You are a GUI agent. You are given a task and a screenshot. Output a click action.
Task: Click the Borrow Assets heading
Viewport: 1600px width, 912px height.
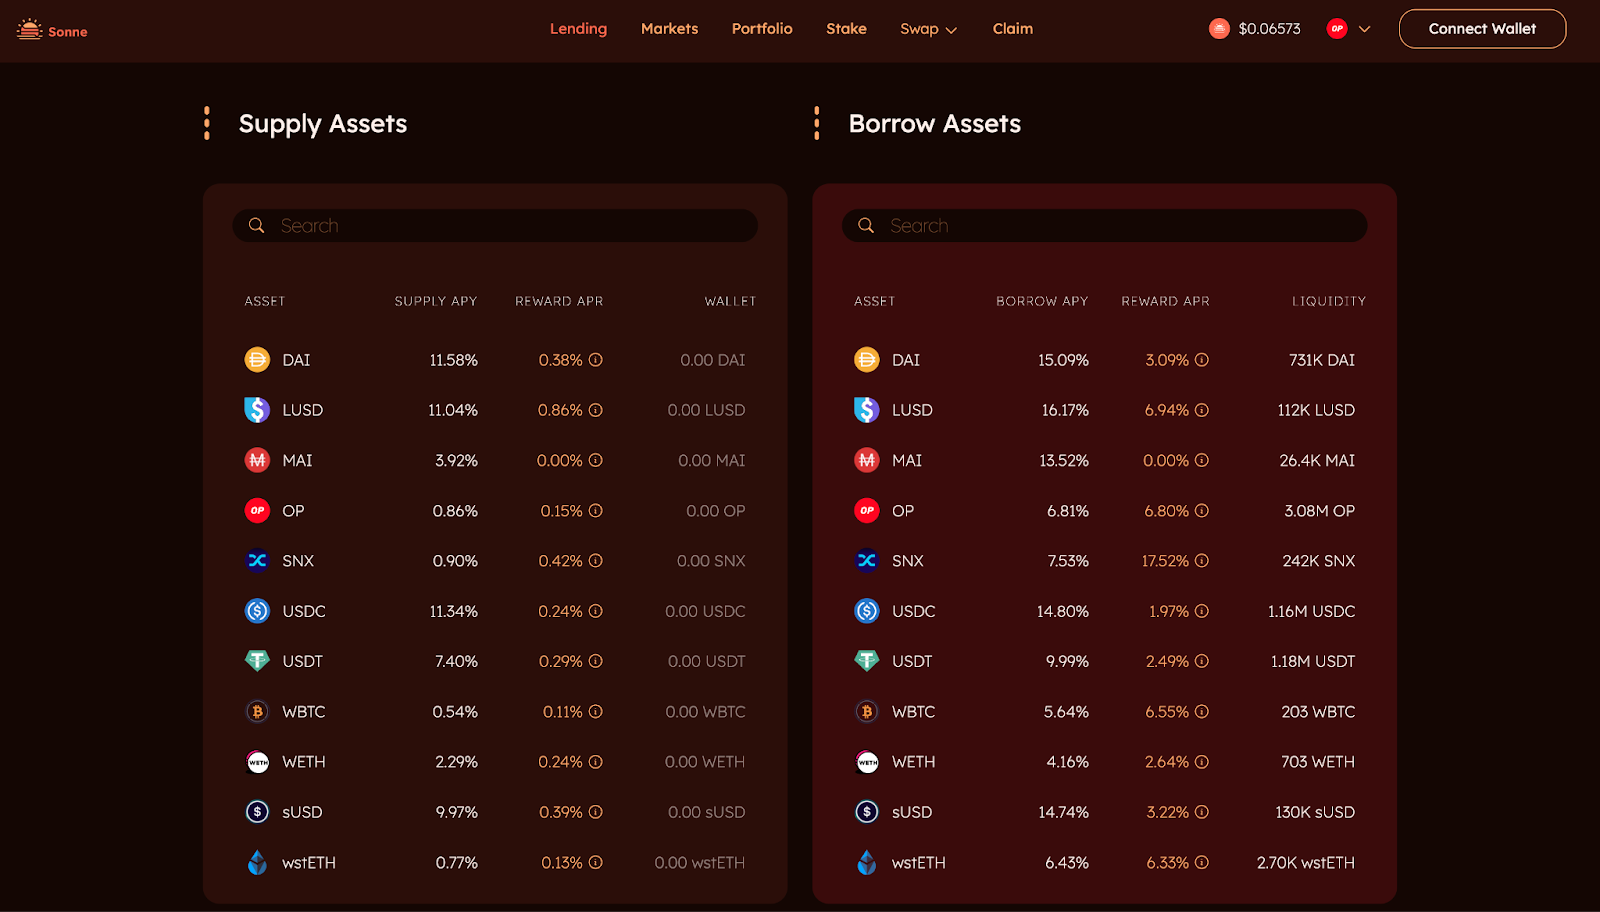[935, 124]
